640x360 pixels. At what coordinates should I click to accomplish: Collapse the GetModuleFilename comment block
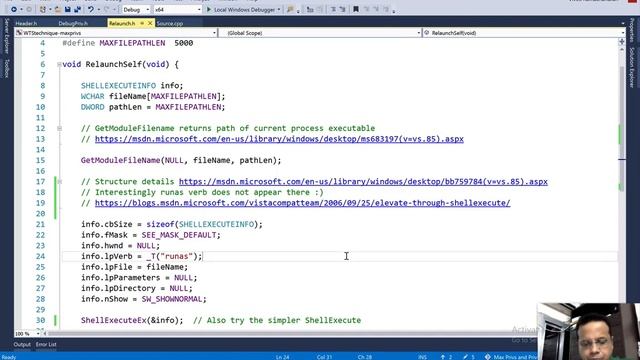point(60,128)
